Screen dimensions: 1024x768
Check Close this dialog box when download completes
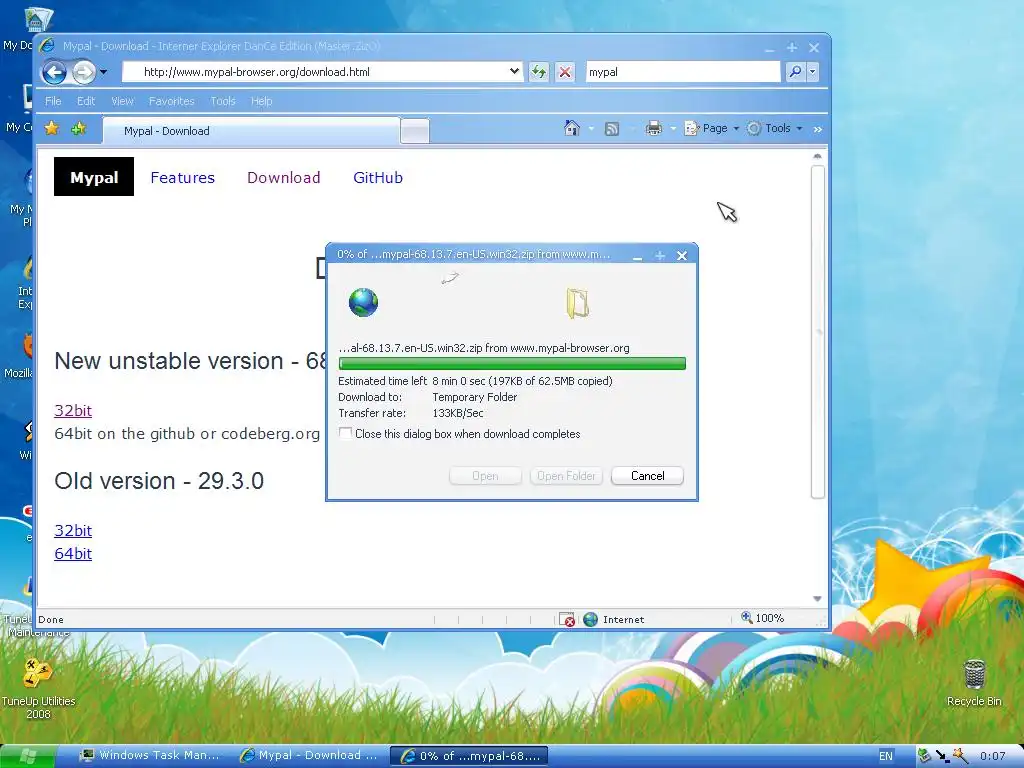pyautogui.click(x=345, y=434)
